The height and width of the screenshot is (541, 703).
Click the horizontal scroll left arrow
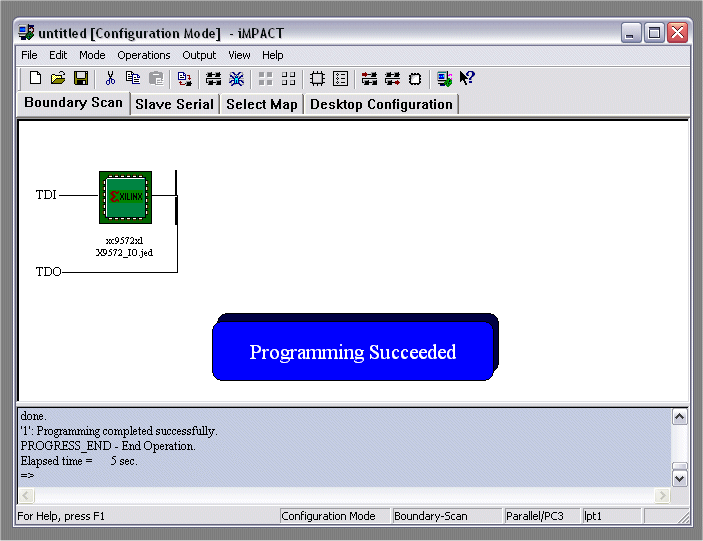tap(26, 495)
